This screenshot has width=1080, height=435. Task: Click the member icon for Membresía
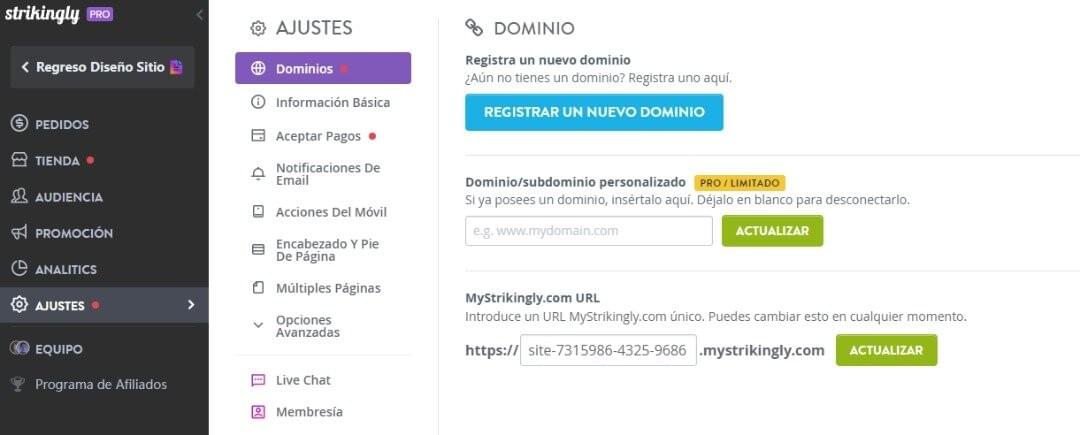[258, 412]
